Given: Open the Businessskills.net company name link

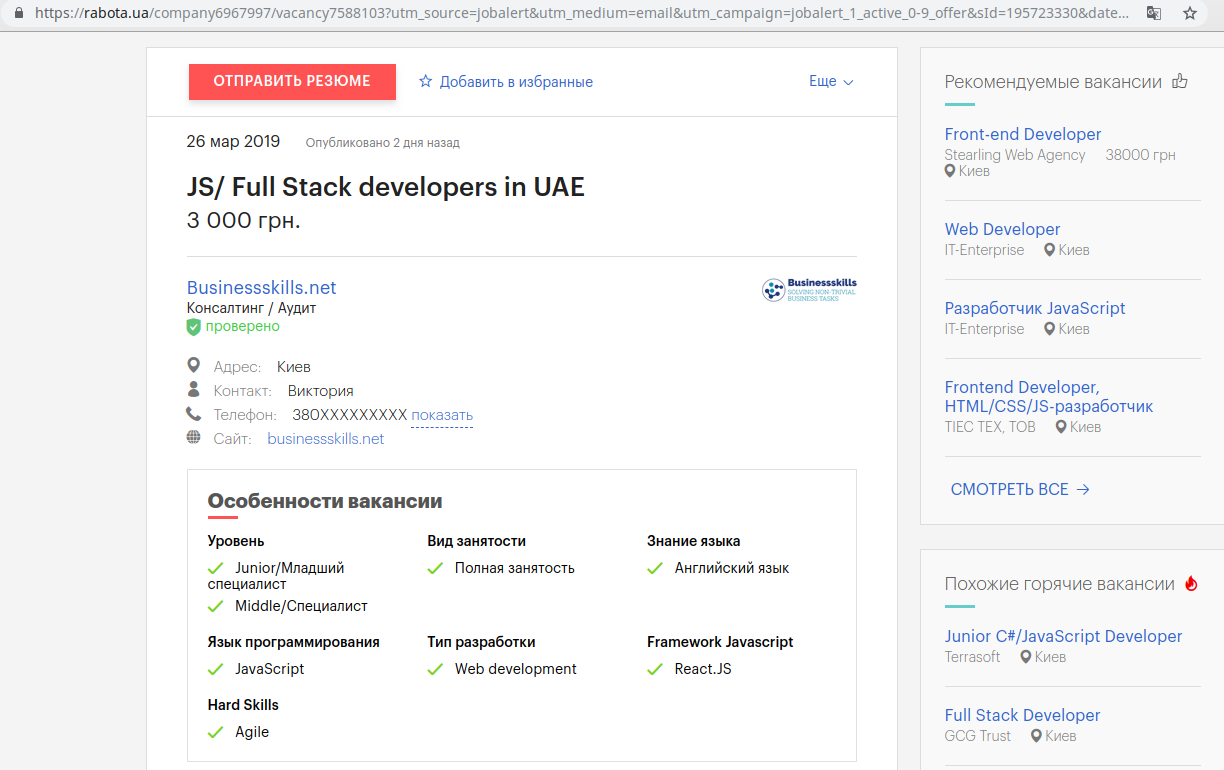Looking at the screenshot, I should click(261, 288).
